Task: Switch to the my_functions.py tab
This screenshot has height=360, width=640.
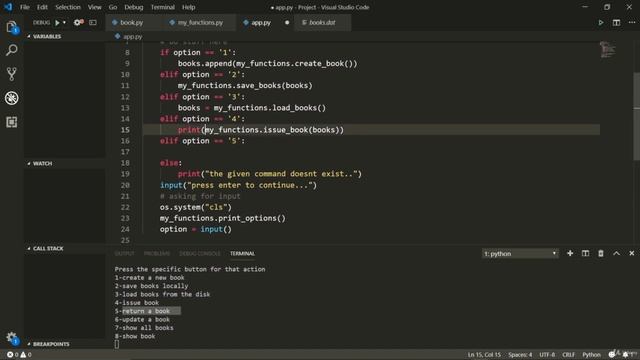Action: (x=200, y=22)
